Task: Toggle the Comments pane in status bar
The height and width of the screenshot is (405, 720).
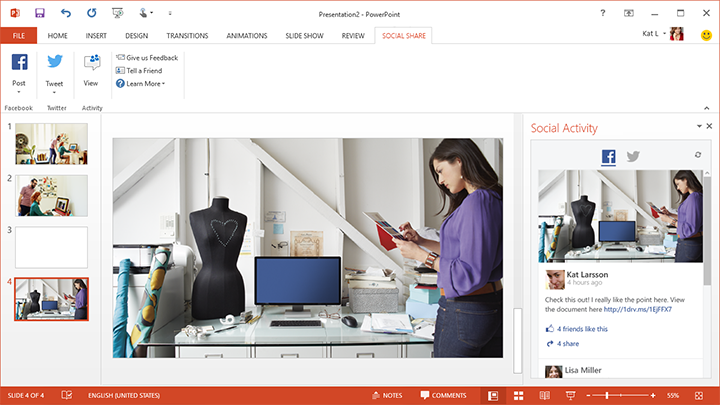Action: [x=443, y=395]
